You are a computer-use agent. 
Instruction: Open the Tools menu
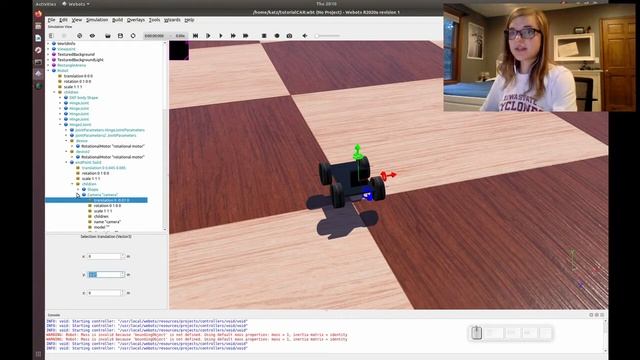154,20
